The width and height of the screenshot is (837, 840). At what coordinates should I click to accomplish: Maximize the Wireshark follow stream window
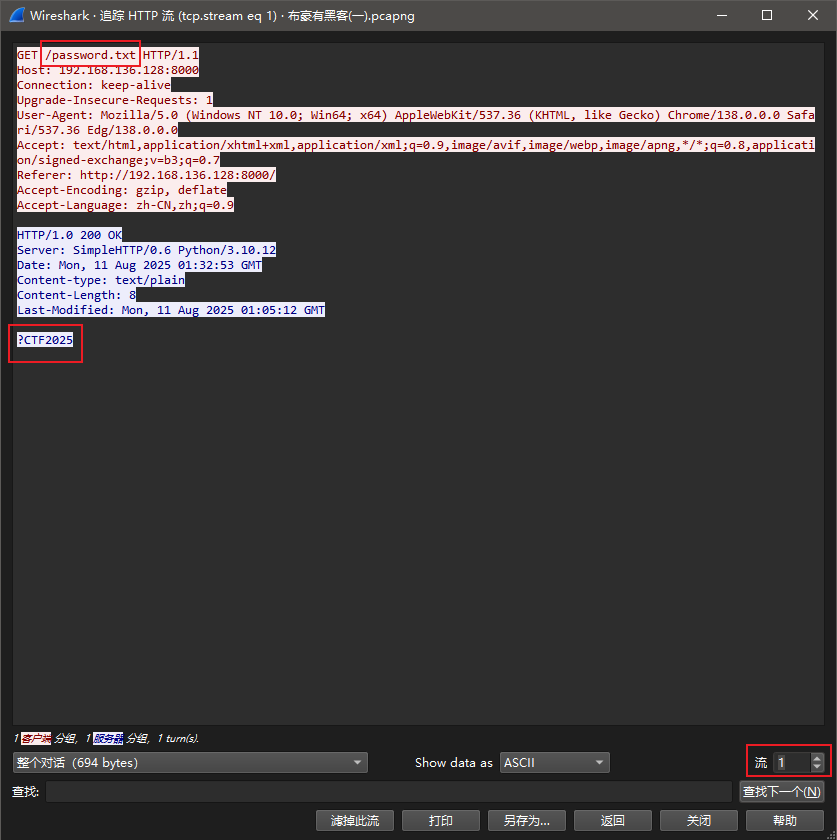click(x=767, y=15)
